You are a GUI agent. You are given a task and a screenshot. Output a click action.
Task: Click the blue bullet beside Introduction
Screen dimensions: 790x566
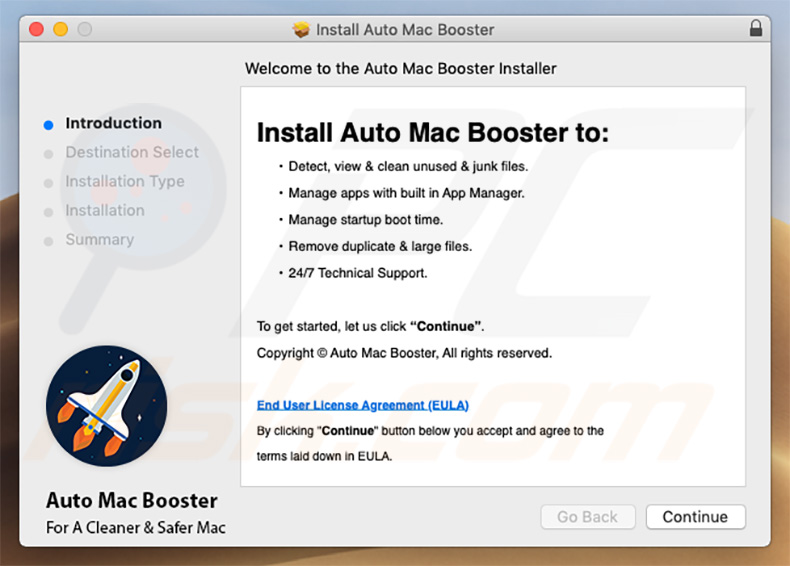point(48,125)
